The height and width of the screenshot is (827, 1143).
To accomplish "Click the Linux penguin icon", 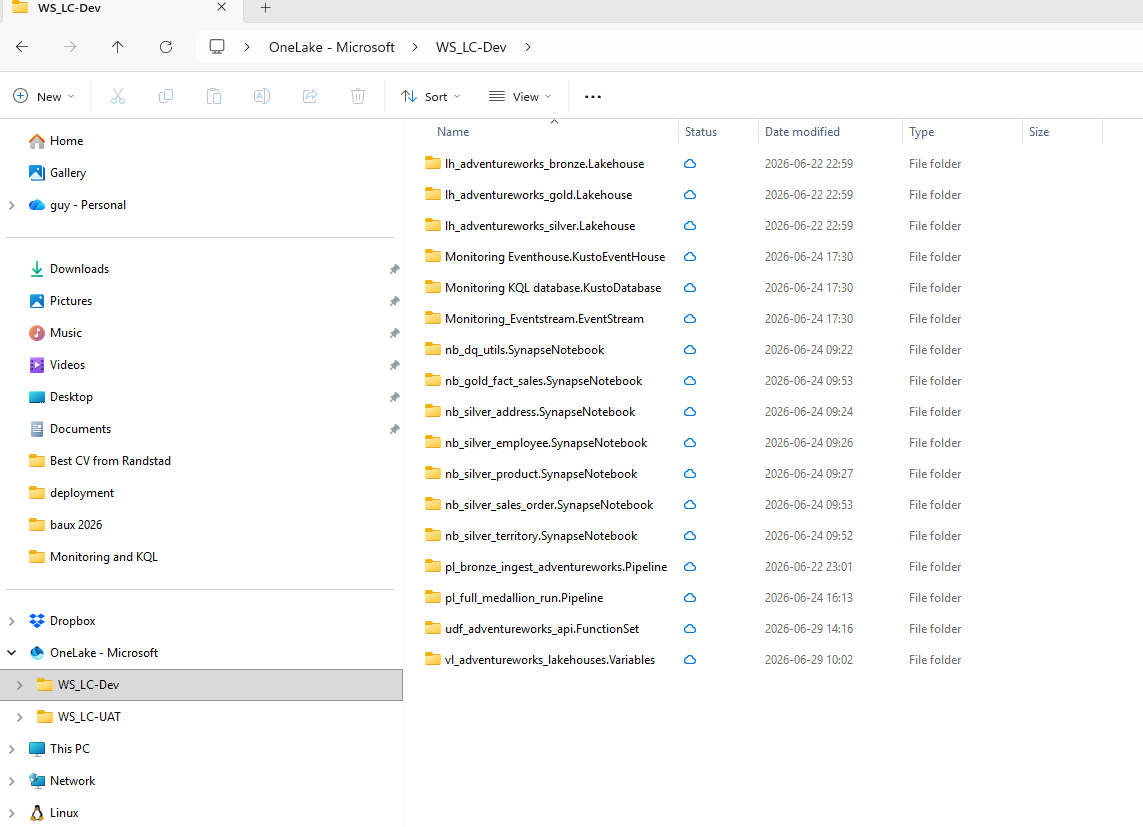I will point(36,812).
